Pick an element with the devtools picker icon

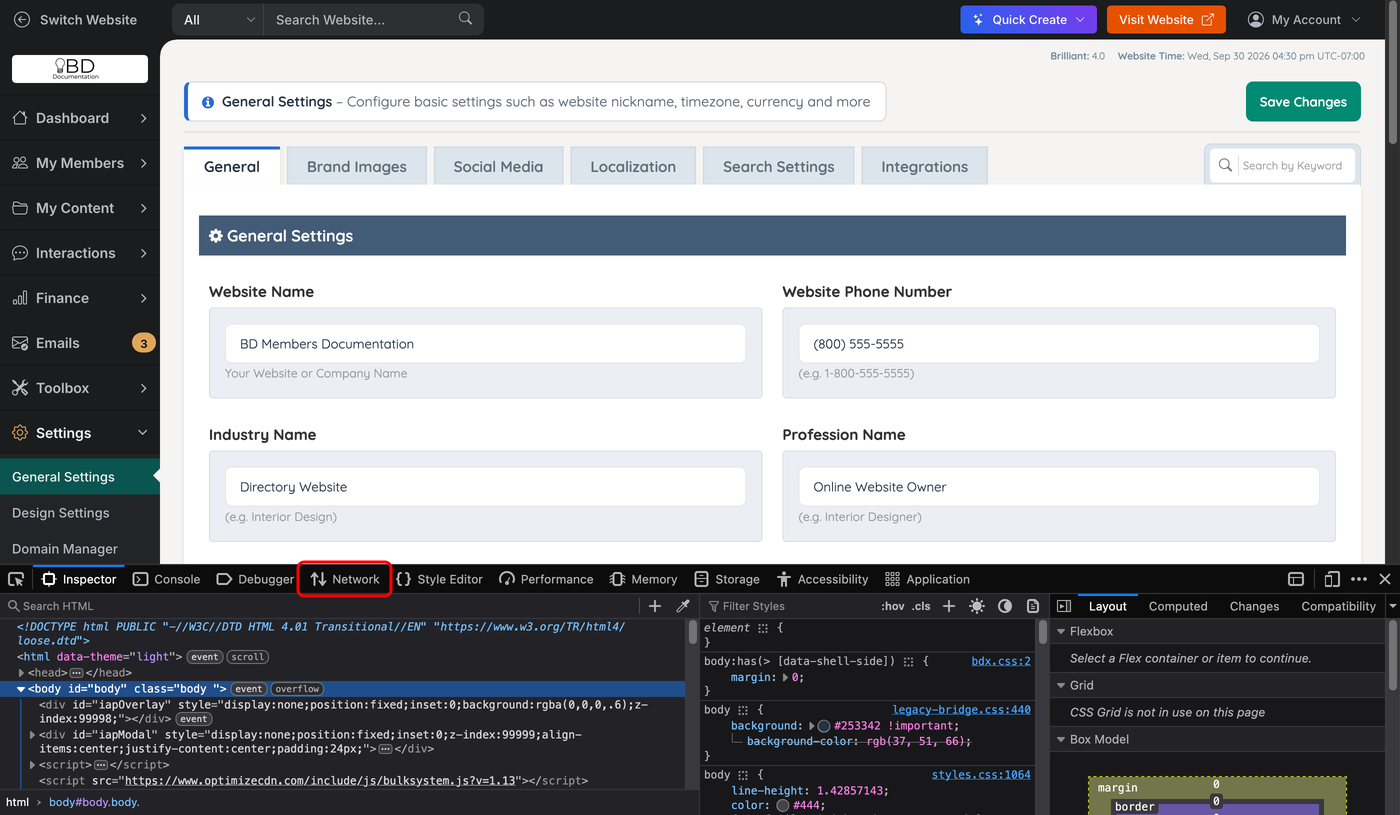coord(16,579)
